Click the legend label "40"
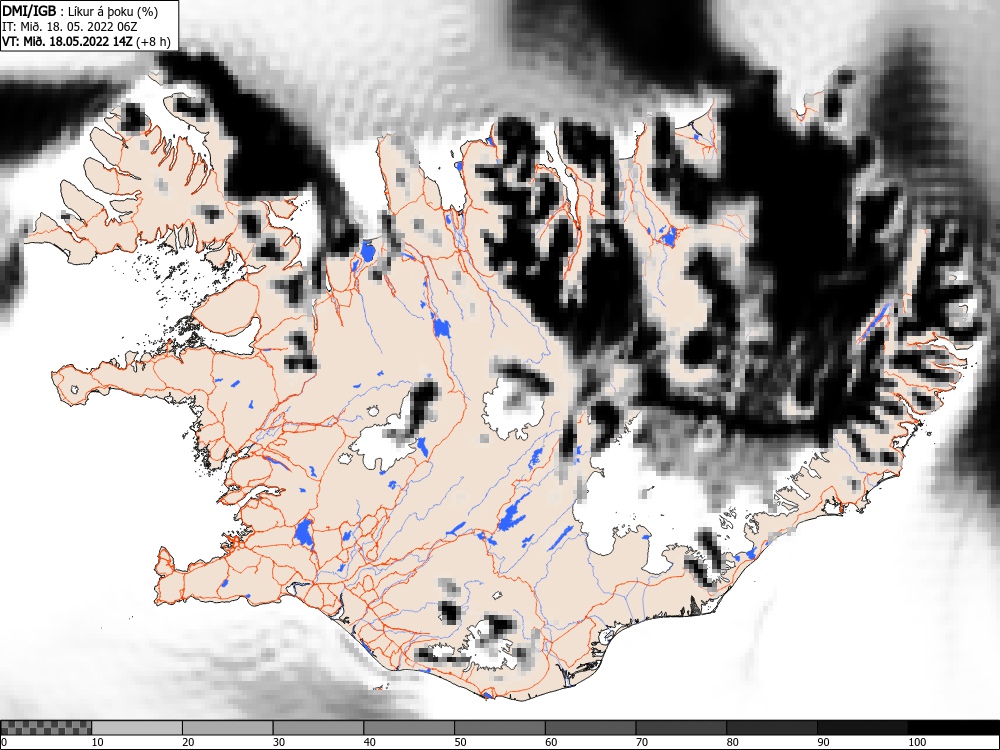This screenshot has width=1000, height=750. 369,742
